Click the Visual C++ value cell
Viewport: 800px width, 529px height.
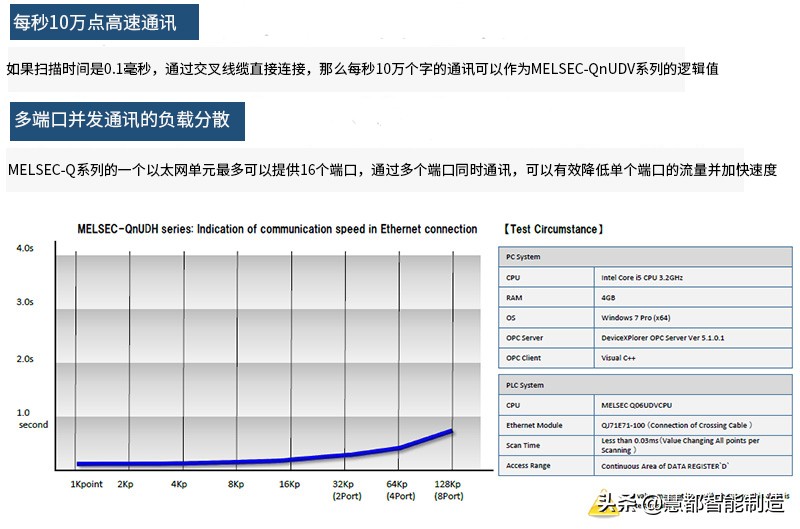point(693,358)
